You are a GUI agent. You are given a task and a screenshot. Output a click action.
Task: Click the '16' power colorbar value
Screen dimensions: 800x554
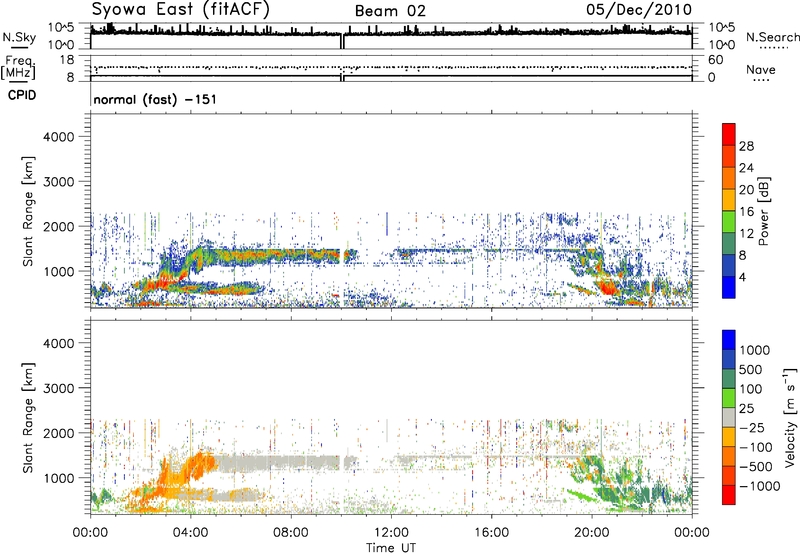click(746, 212)
